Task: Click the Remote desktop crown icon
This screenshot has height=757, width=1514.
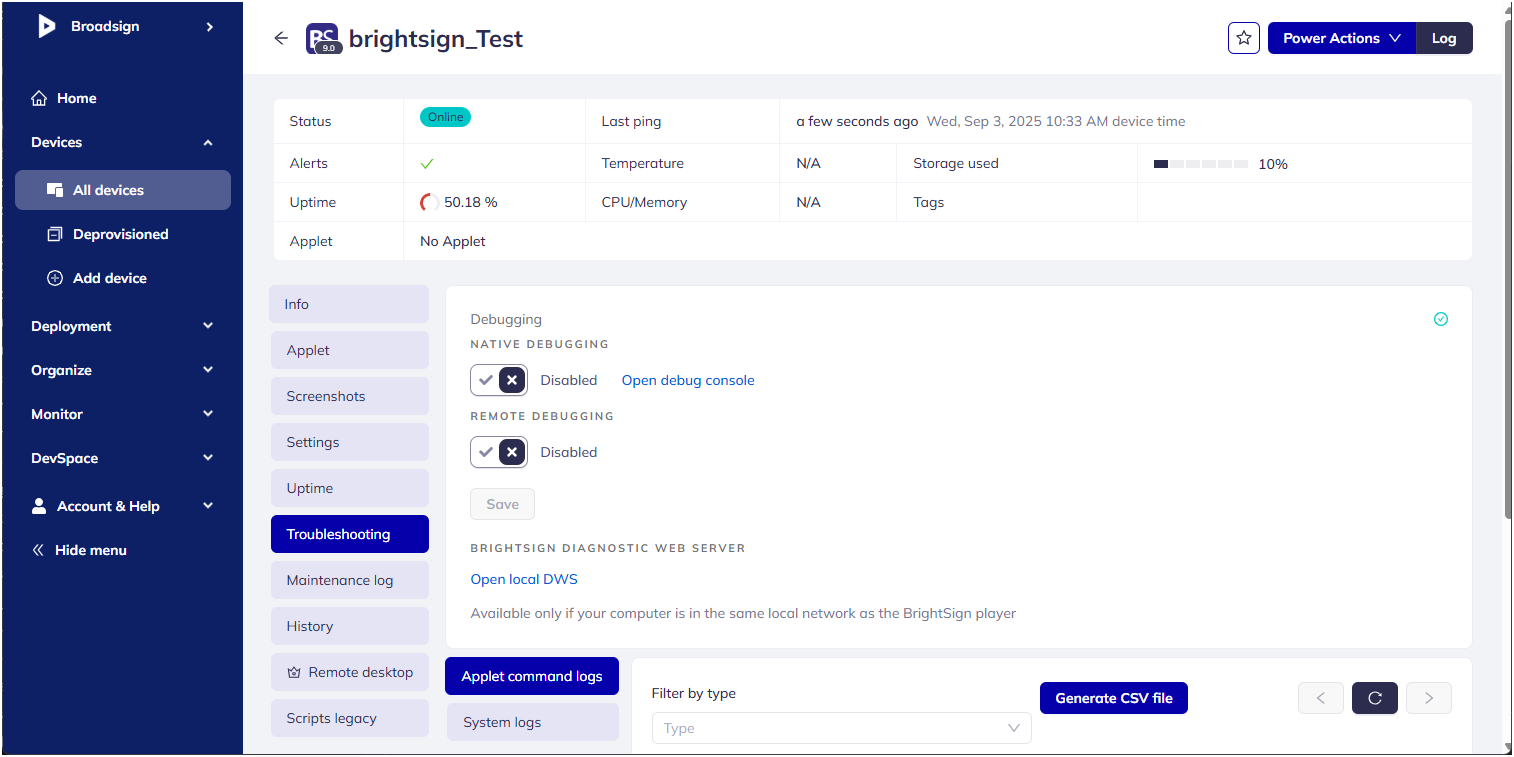Action: coord(294,672)
